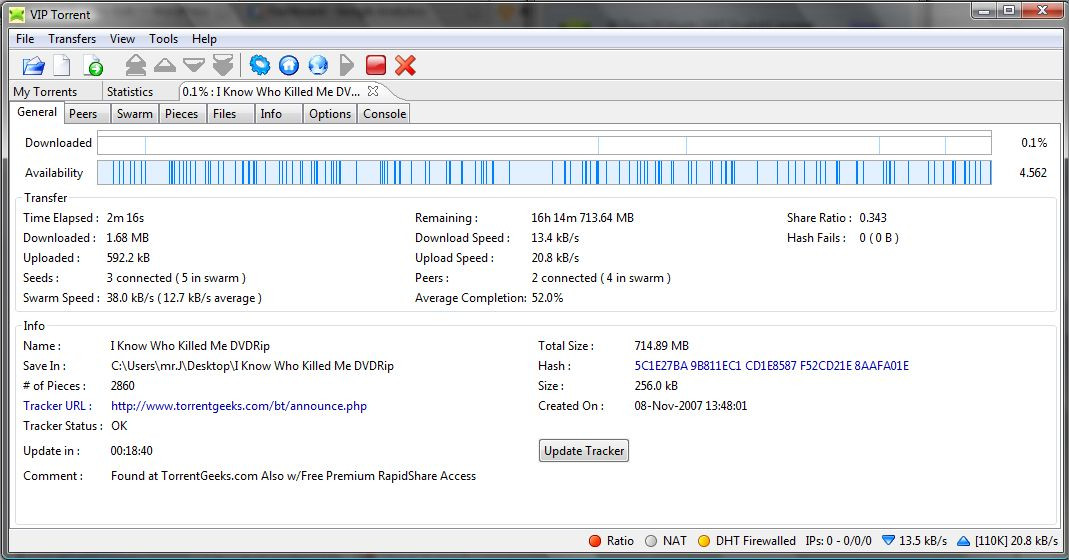Click the IPs: 0 - 0/0/0 status entry
This screenshot has width=1069, height=560.
(x=838, y=541)
